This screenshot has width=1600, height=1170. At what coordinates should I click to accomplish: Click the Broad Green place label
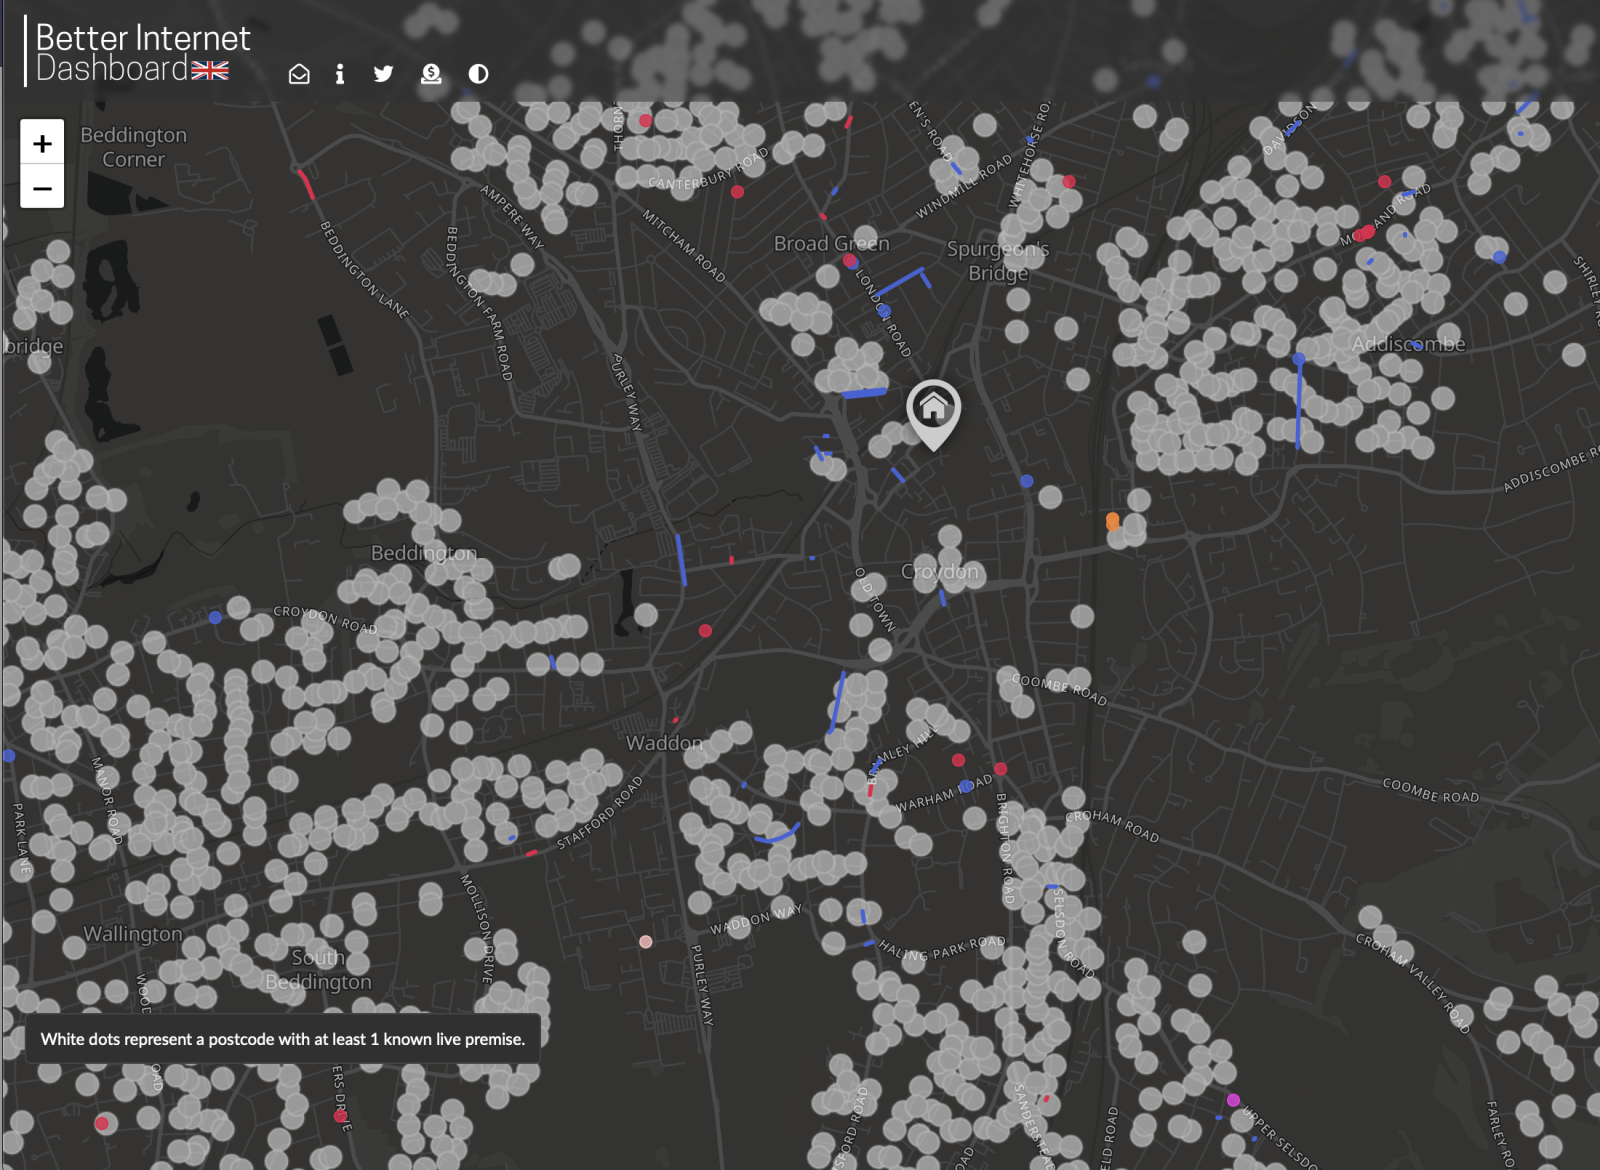click(x=831, y=243)
